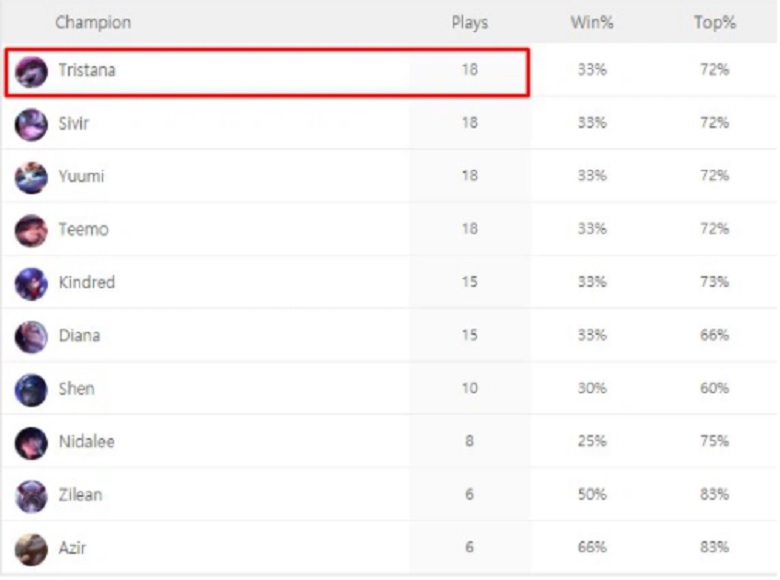Image resolution: width=780 pixels, height=580 pixels.
Task: Click Teemo's champion portrait icon
Action: coord(31,230)
